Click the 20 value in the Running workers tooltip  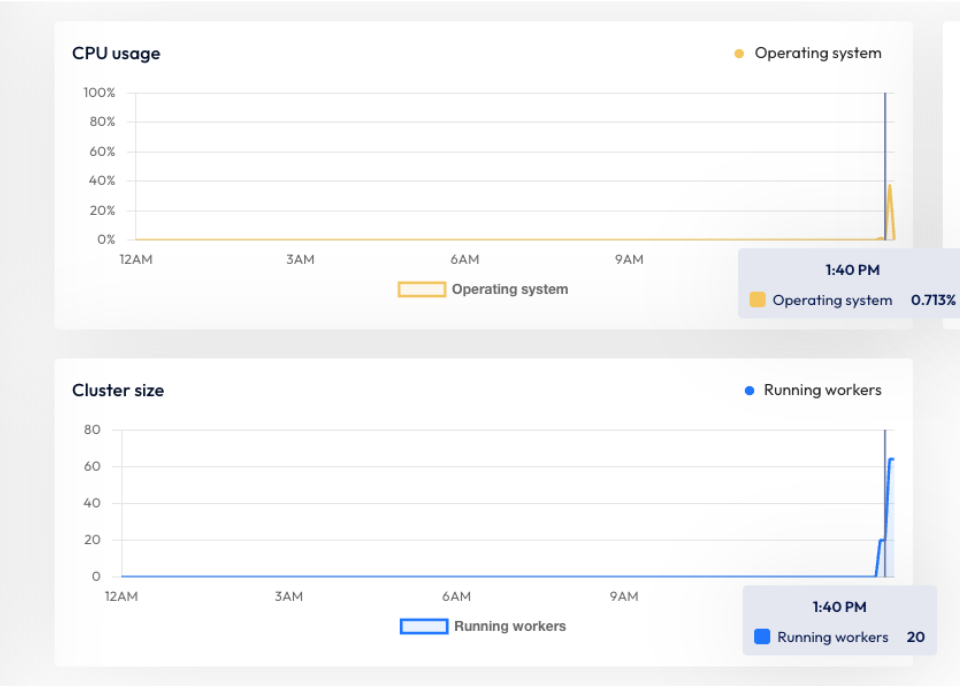pos(914,636)
